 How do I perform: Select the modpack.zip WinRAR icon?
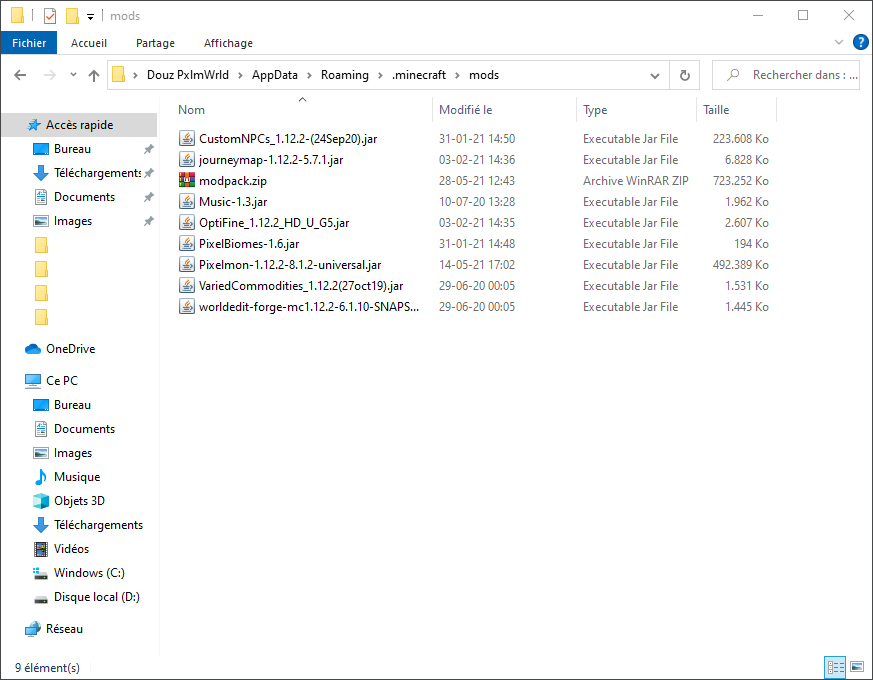[187, 180]
